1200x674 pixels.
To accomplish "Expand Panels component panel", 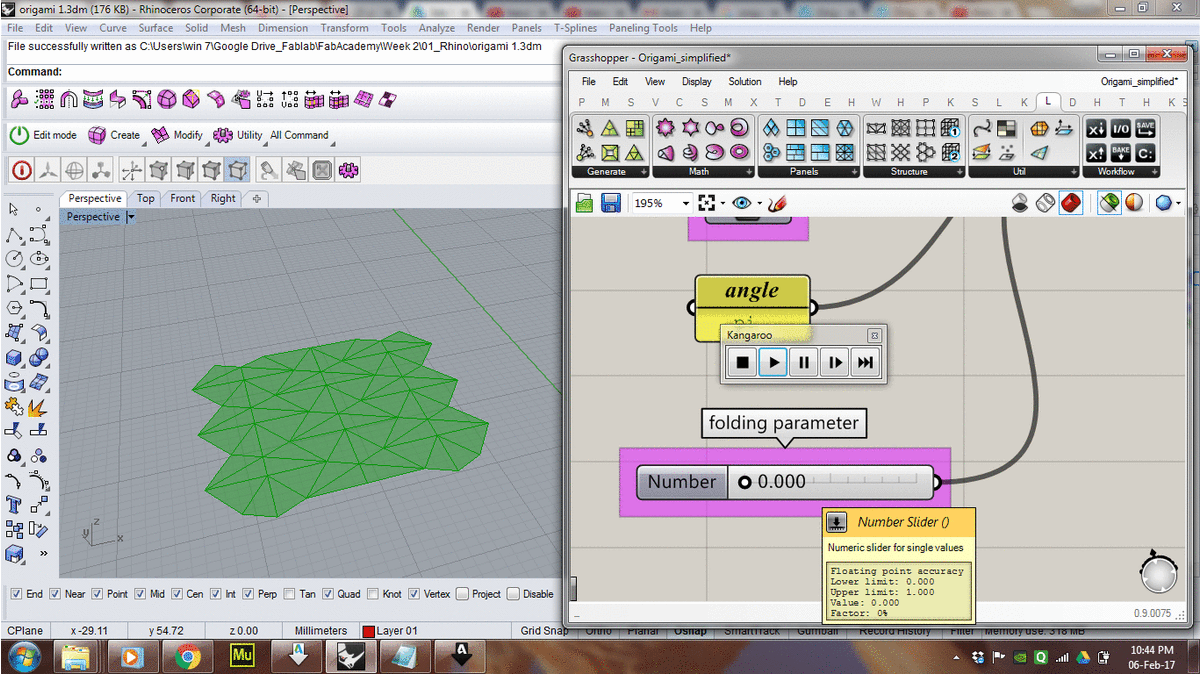I will pyautogui.click(x=853, y=172).
